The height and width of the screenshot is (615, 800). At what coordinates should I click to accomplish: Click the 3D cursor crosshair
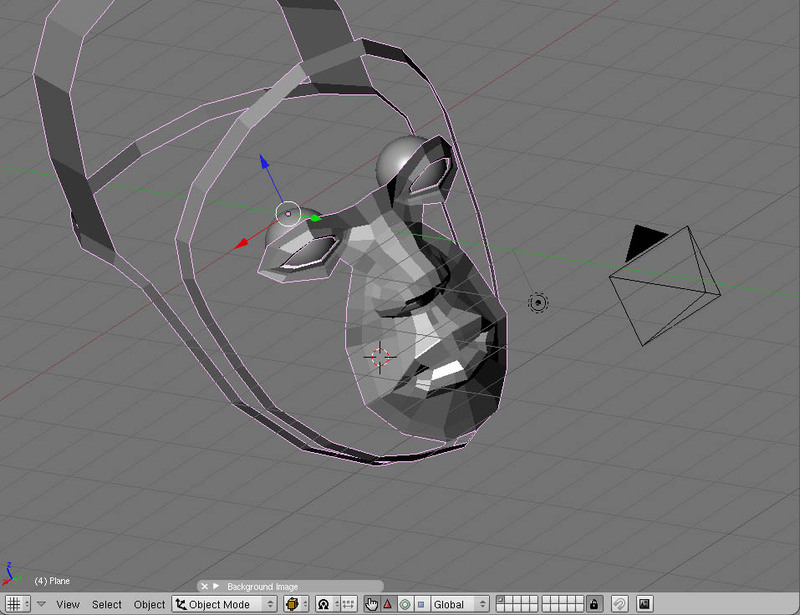pos(380,357)
